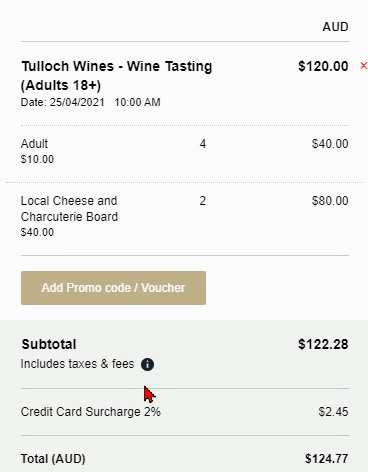Click the subtotal amount $122.28
Viewport: 368px width, 472px height.
pos(323,344)
